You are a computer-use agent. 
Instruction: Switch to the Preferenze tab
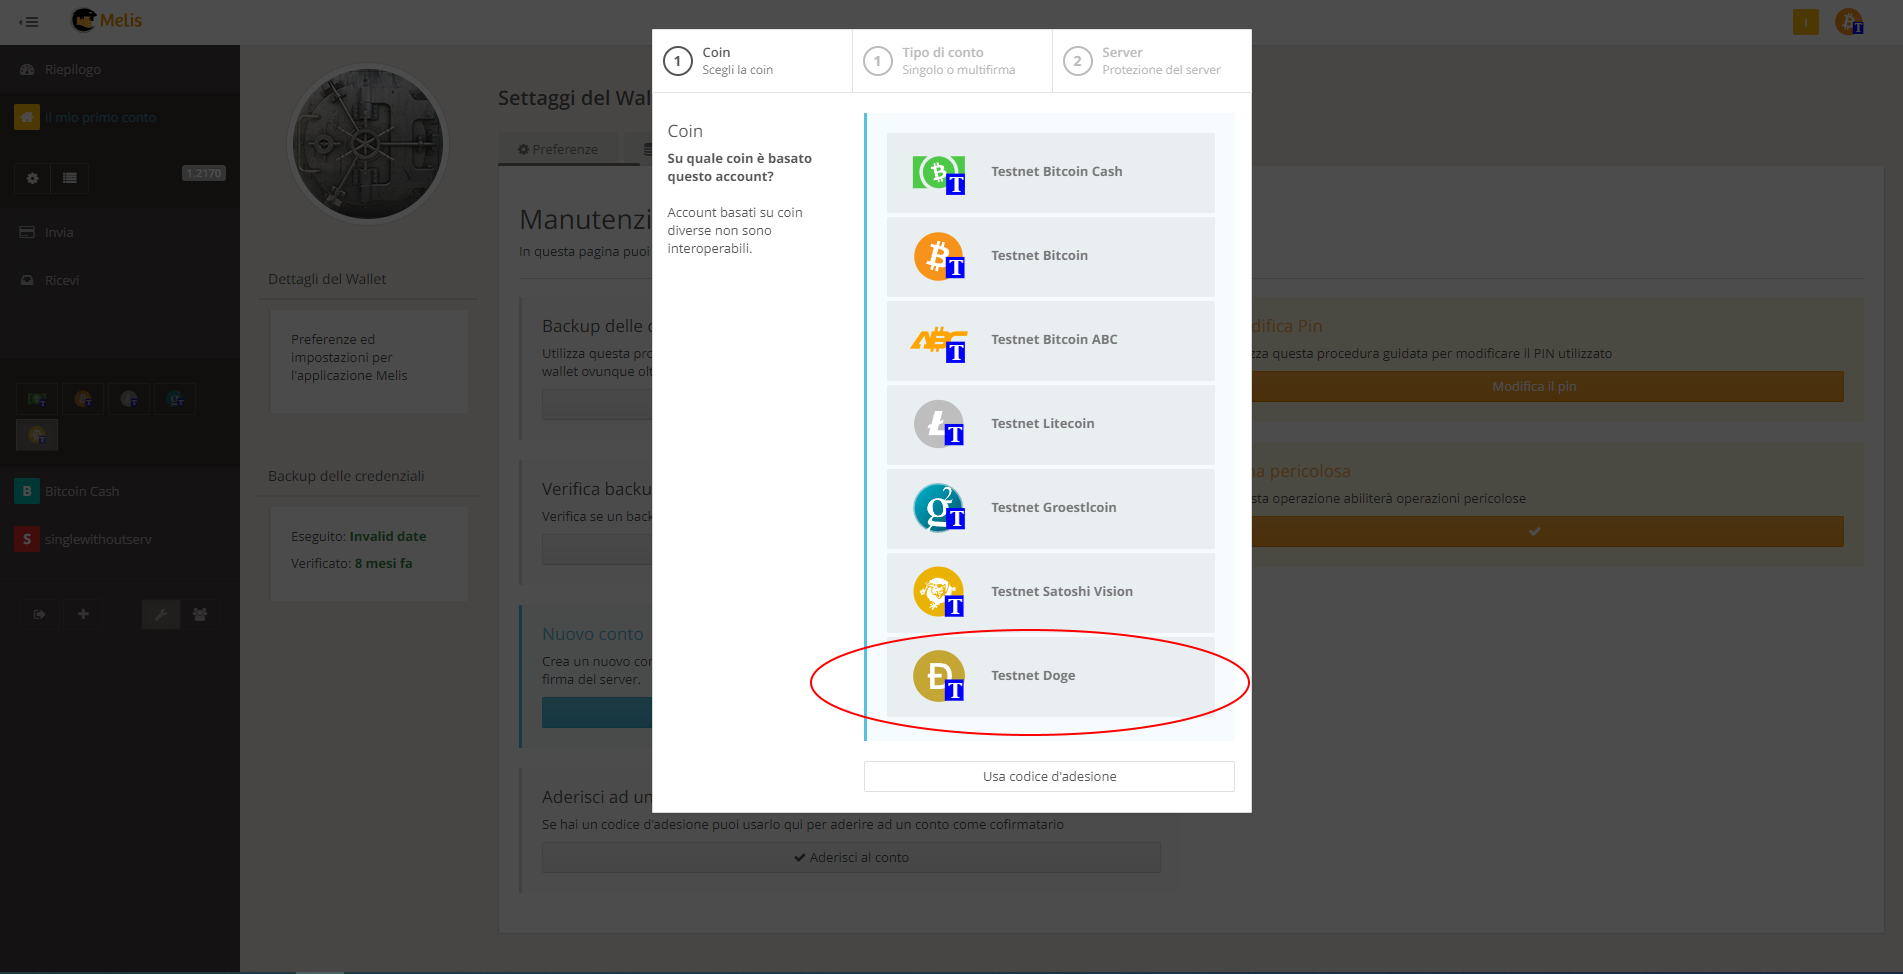pyautogui.click(x=558, y=149)
